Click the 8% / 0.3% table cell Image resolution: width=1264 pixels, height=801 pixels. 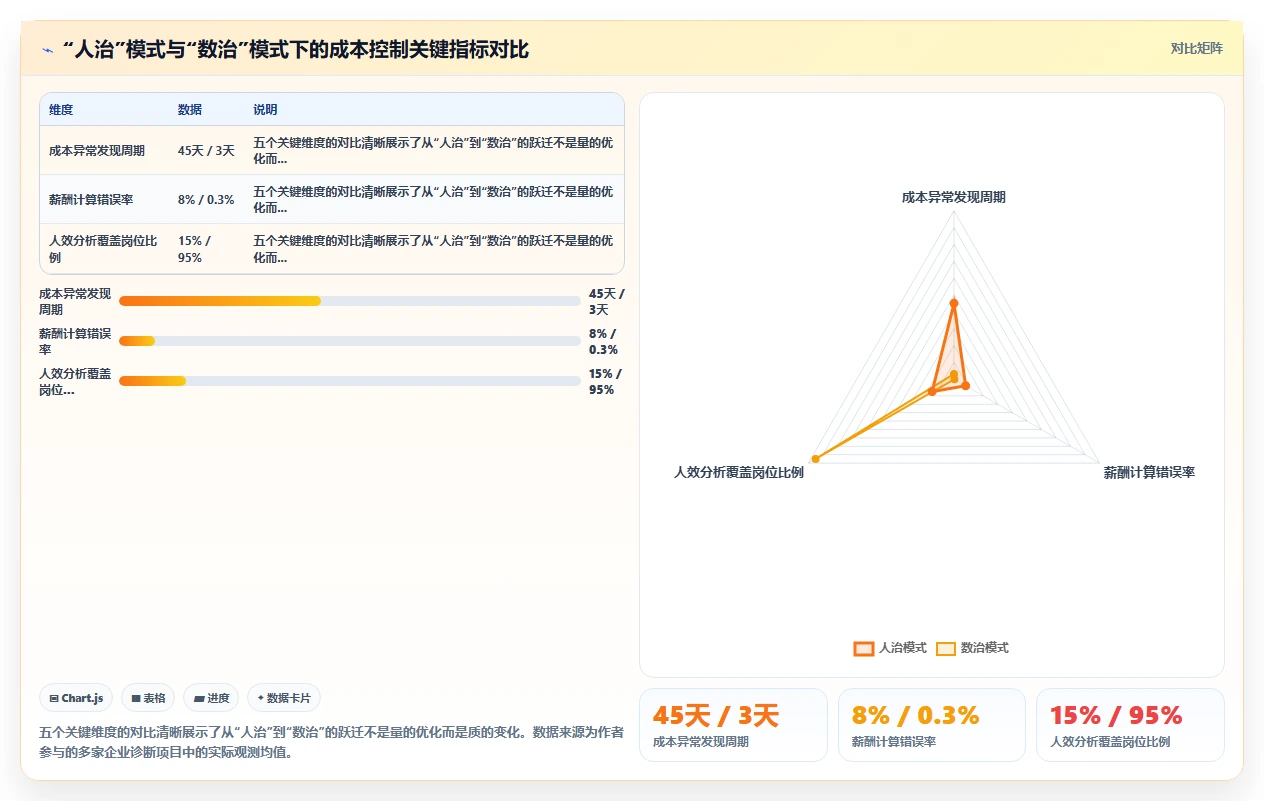click(206, 199)
